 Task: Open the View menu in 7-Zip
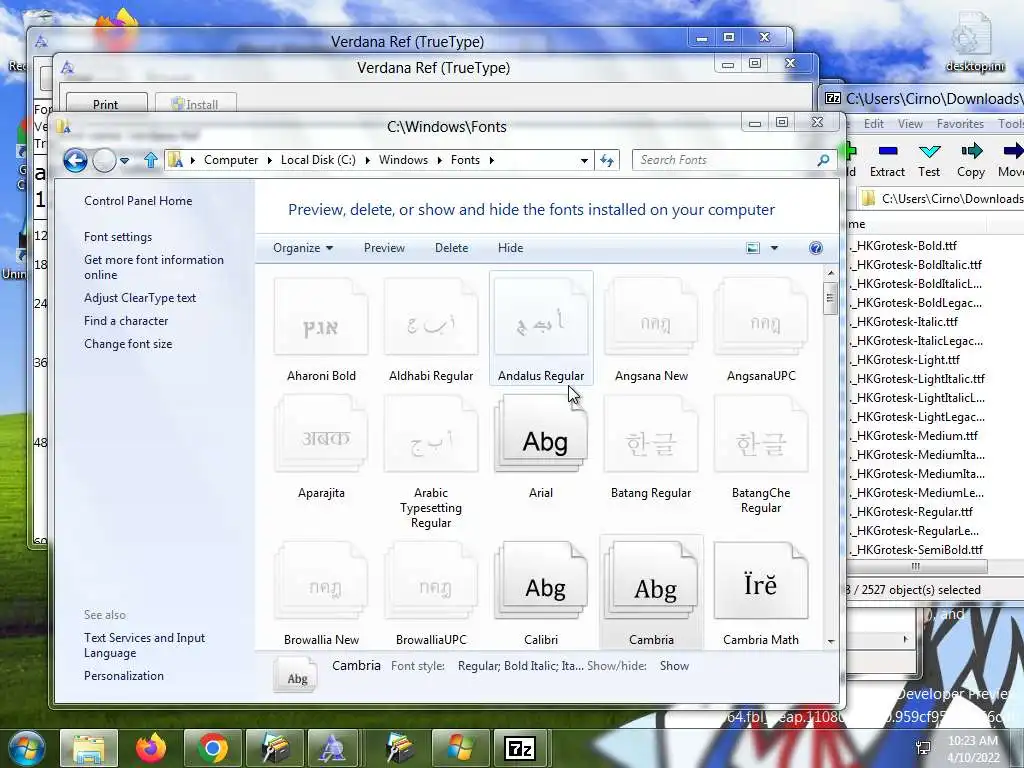(910, 124)
